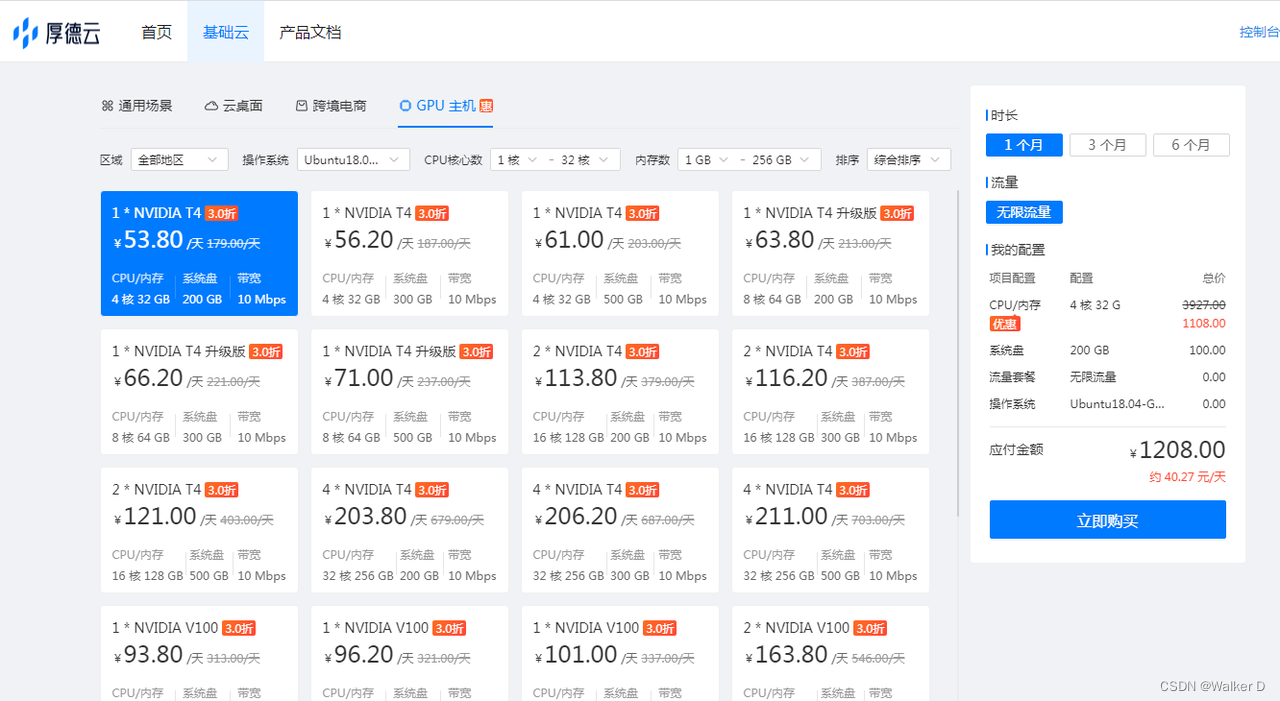The image size is (1280, 701).
Task: Select the 云桌面 cloud icon
Action: 211,106
